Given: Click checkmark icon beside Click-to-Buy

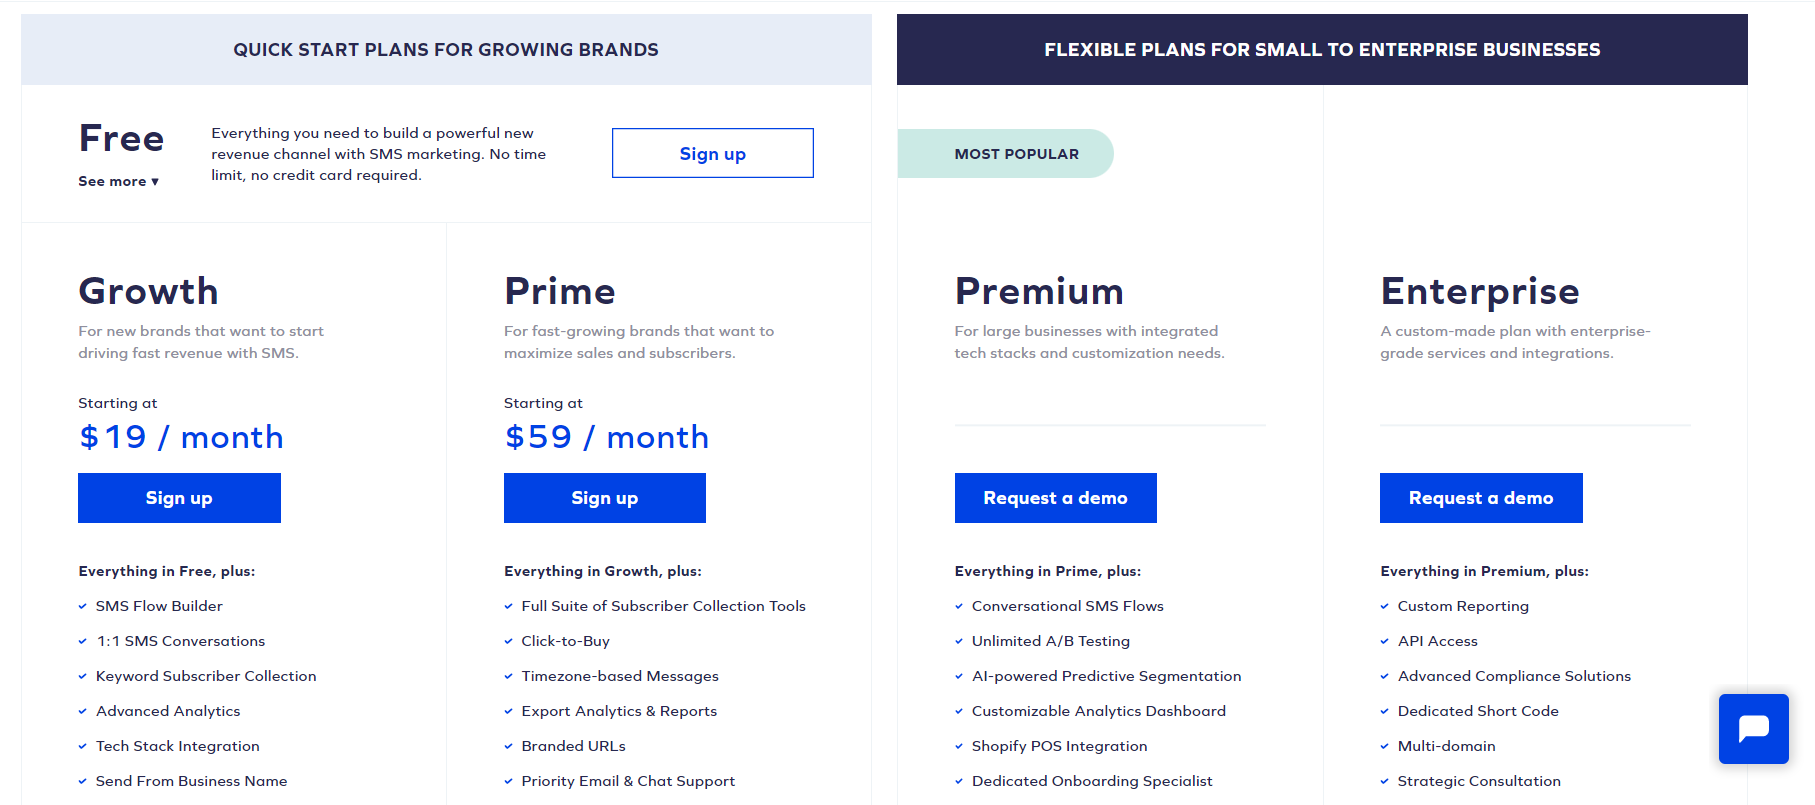Looking at the screenshot, I should pyautogui.click(x=508, y=641).
